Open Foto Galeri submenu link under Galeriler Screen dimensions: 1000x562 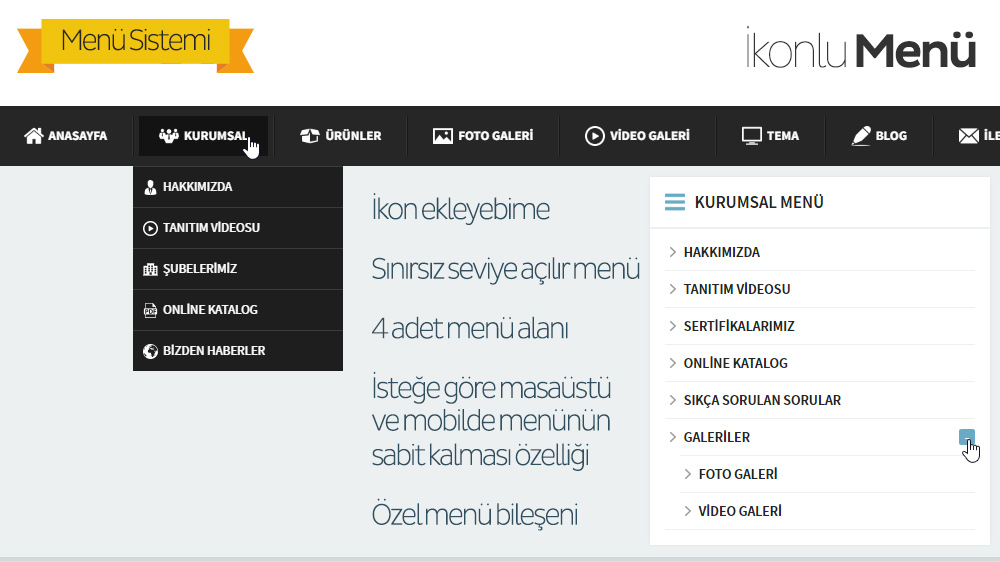click(738, 474)
